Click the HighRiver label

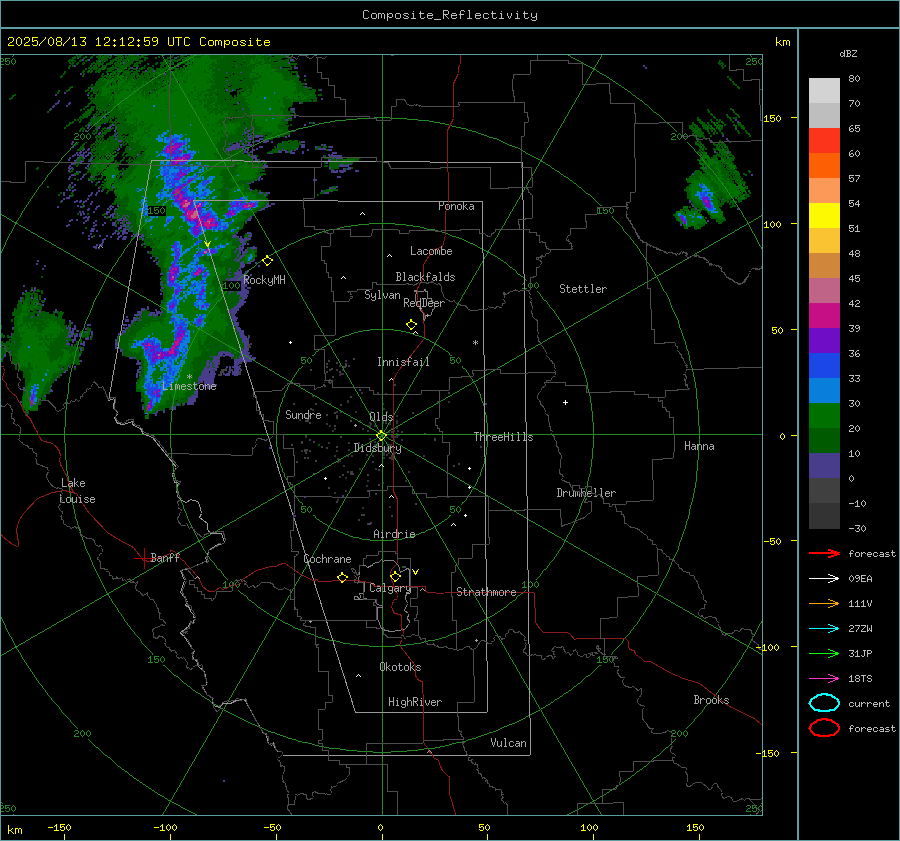tap(414, 702)
